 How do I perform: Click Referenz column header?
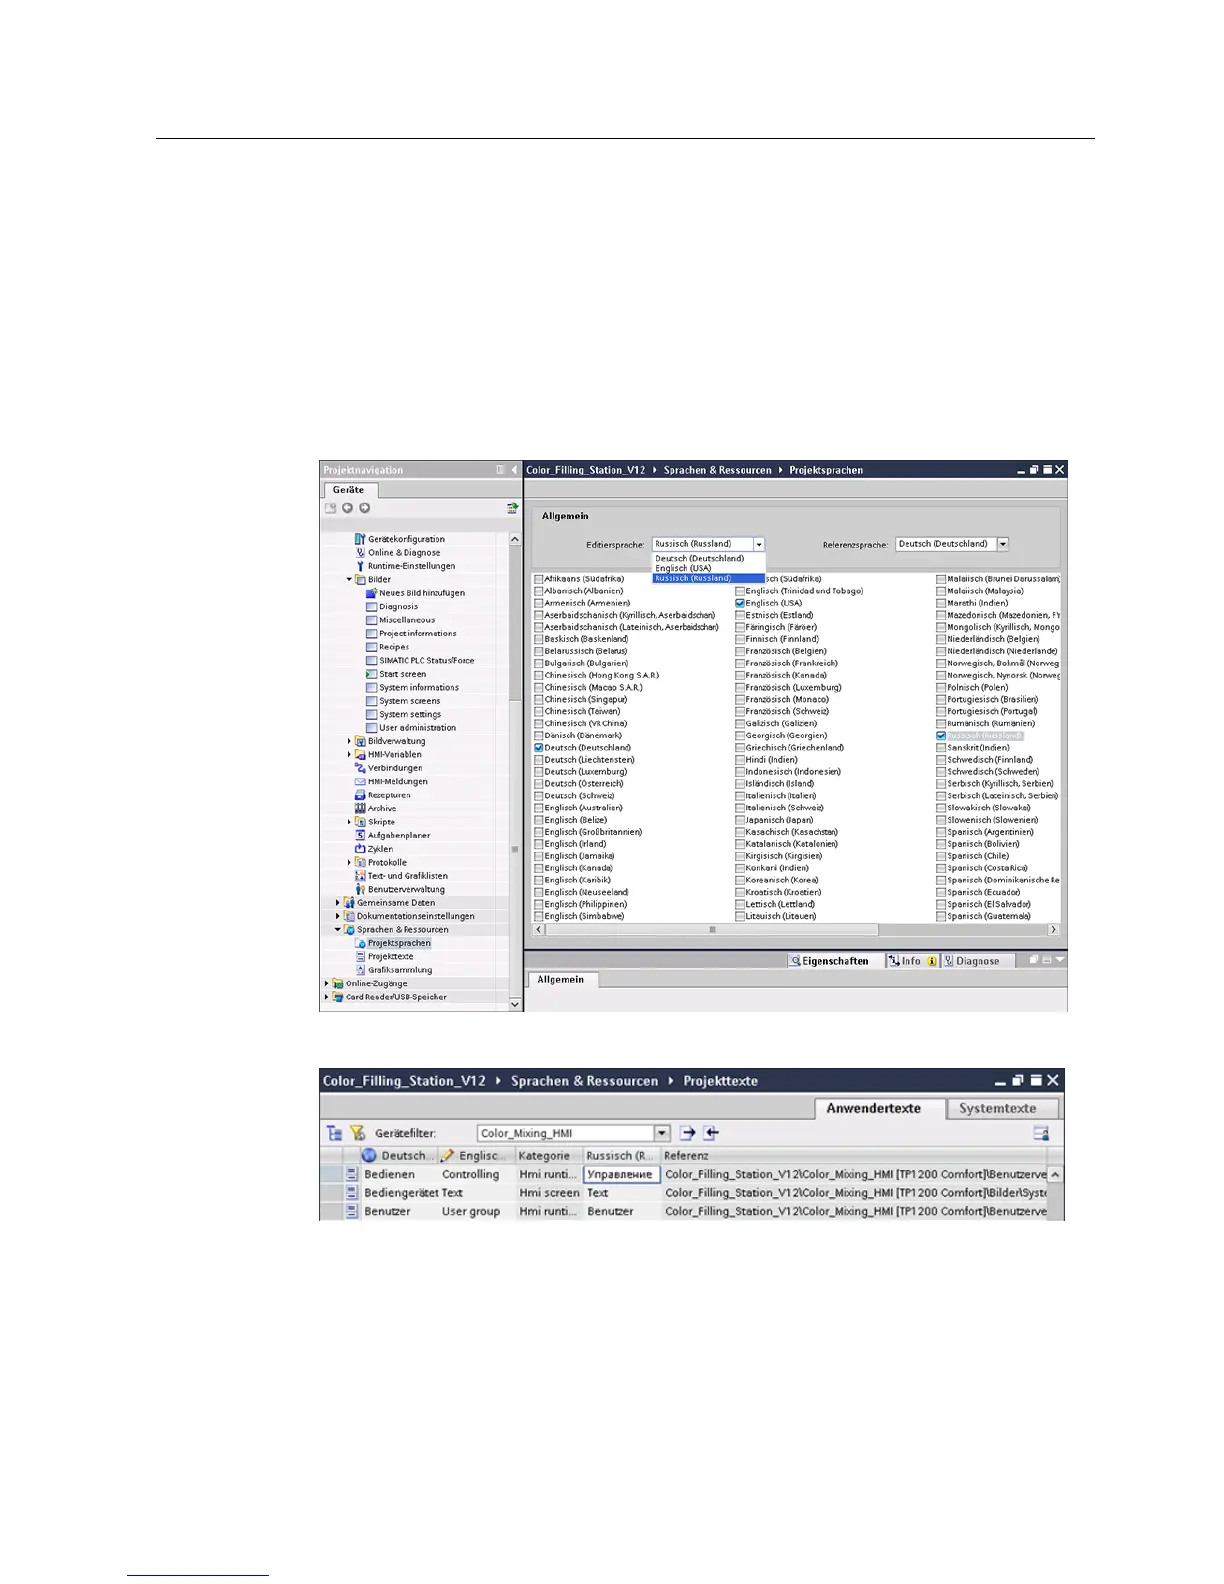tap(855, 1155)
